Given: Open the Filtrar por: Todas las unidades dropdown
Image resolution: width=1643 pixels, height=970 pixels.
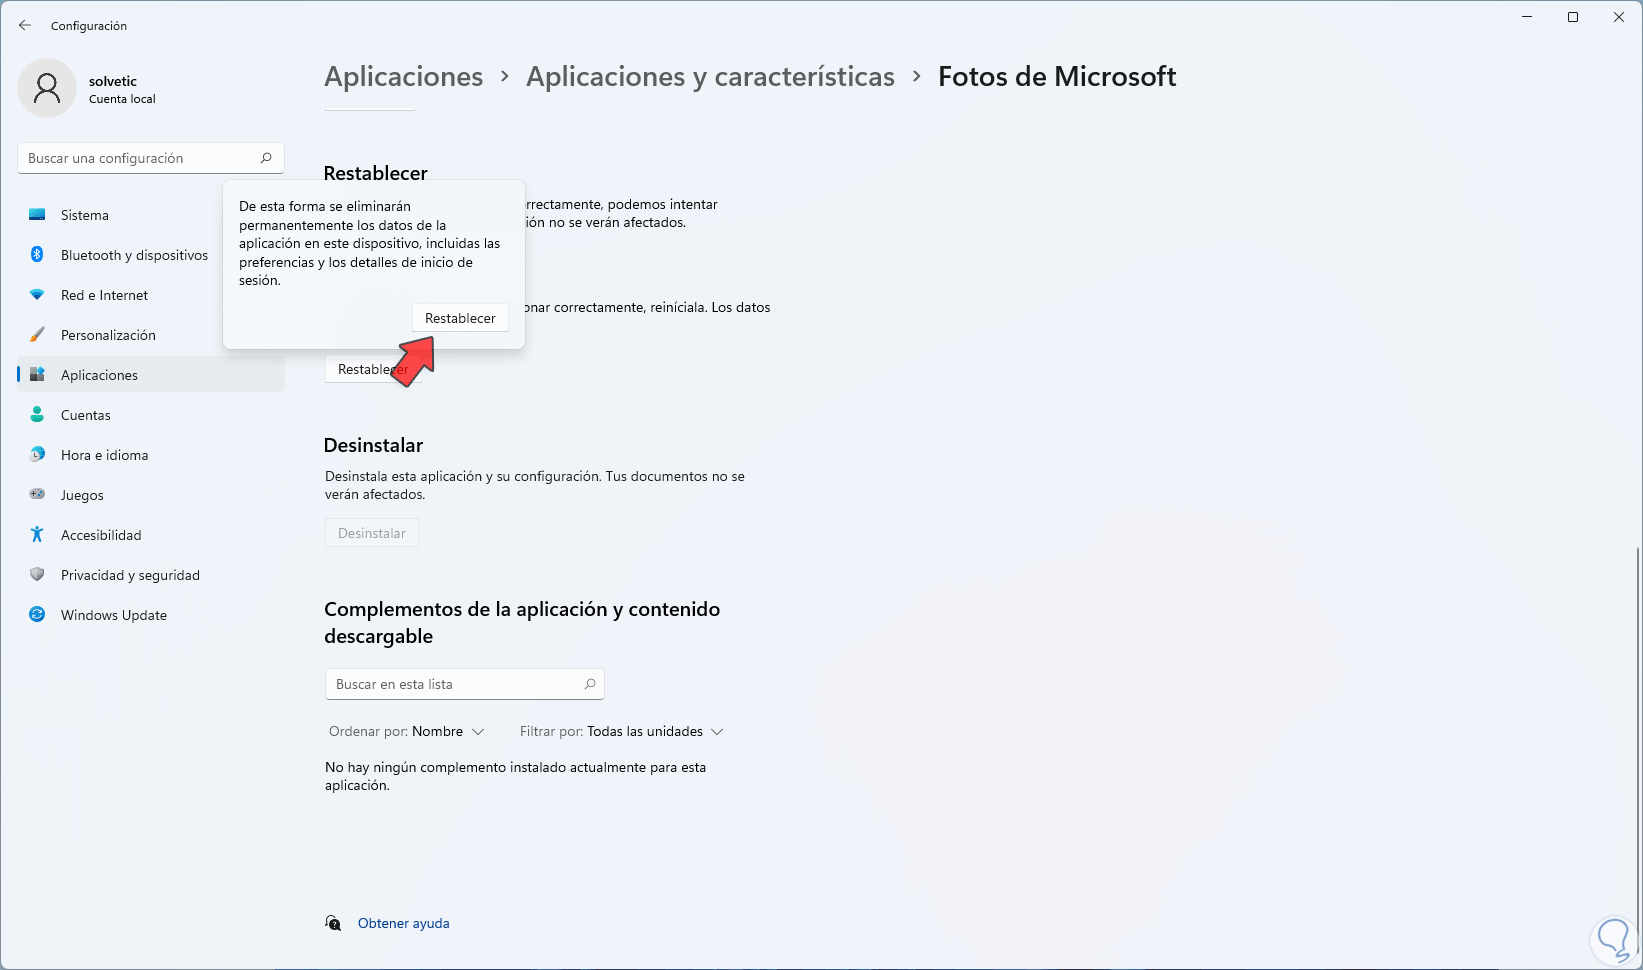Looking at the screenshot, I should pyautogui.click(x=621, y=732).
